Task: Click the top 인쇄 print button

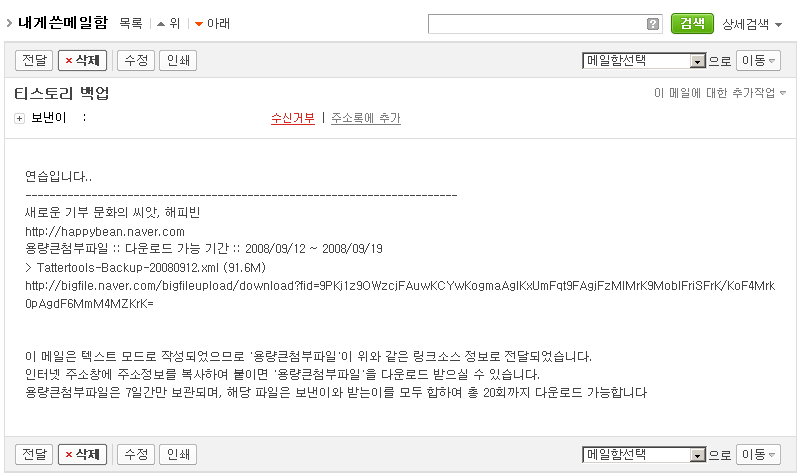Action: pos(178,60)
